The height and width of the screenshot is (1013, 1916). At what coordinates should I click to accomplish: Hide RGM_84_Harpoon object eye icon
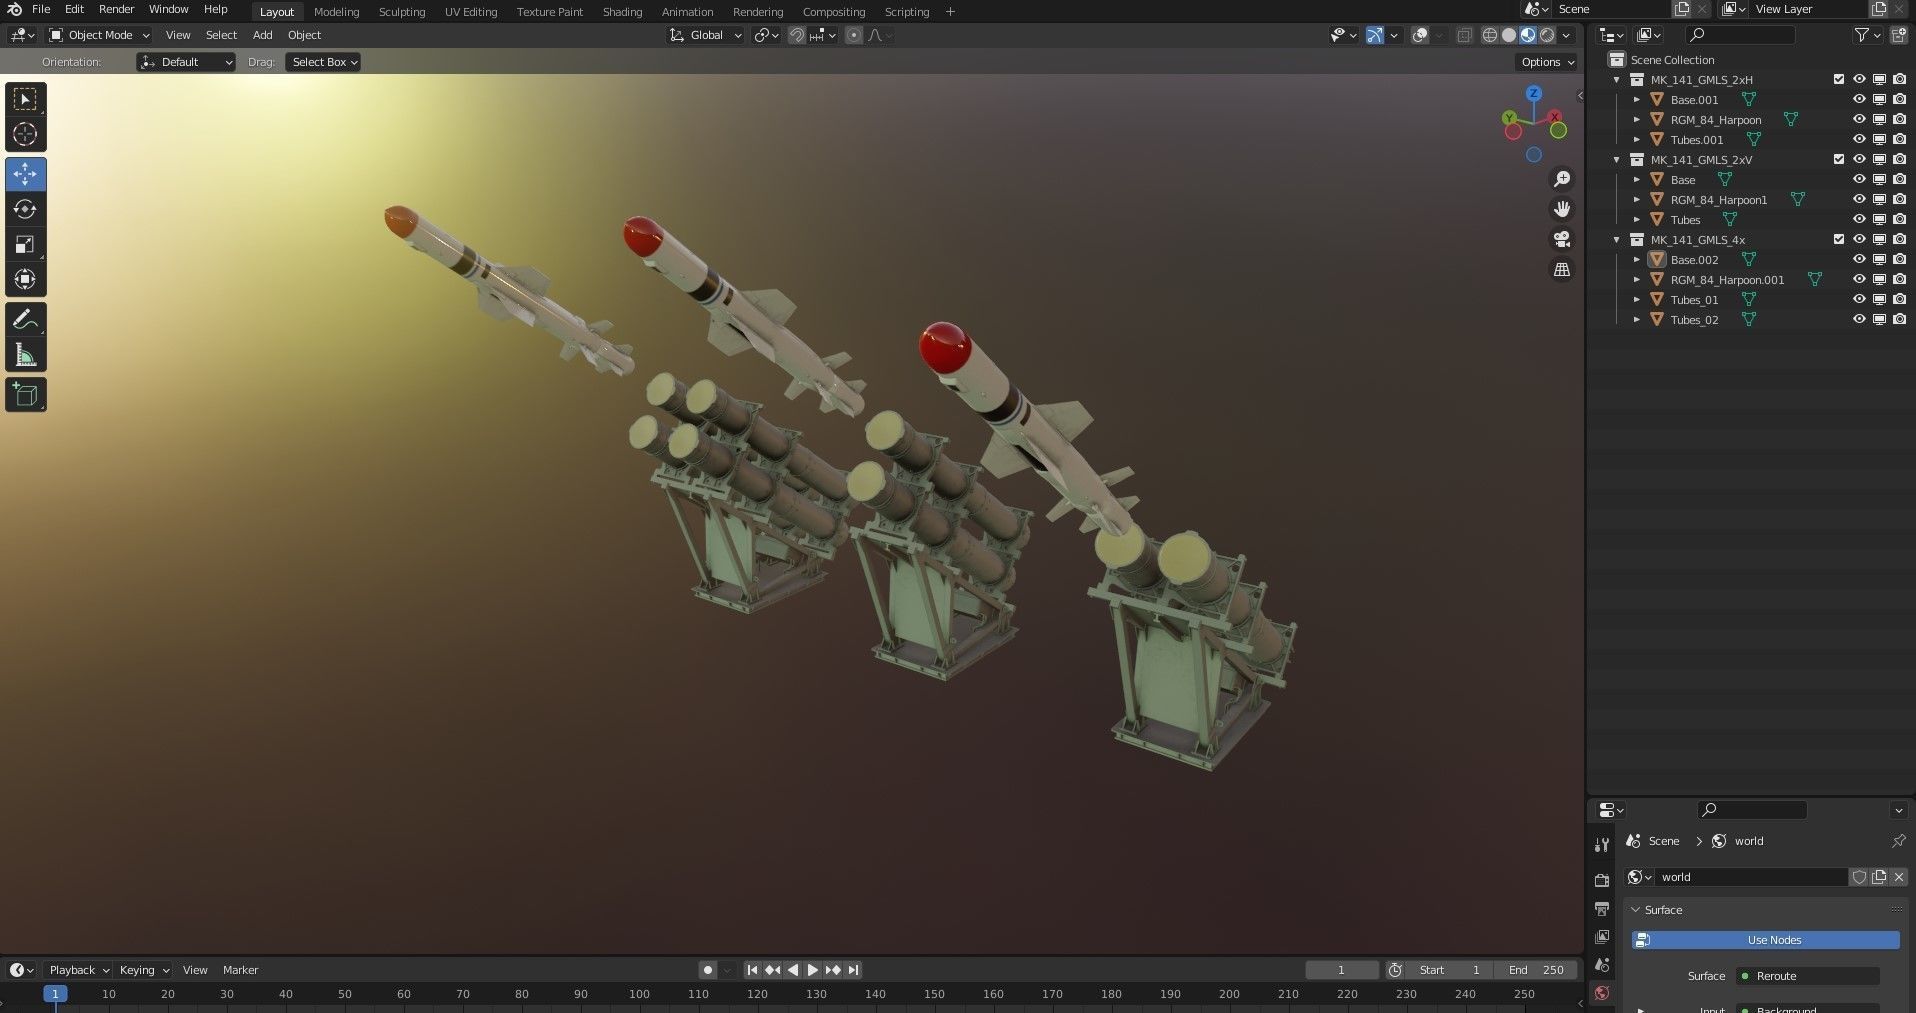click(x=1859, y=119)
